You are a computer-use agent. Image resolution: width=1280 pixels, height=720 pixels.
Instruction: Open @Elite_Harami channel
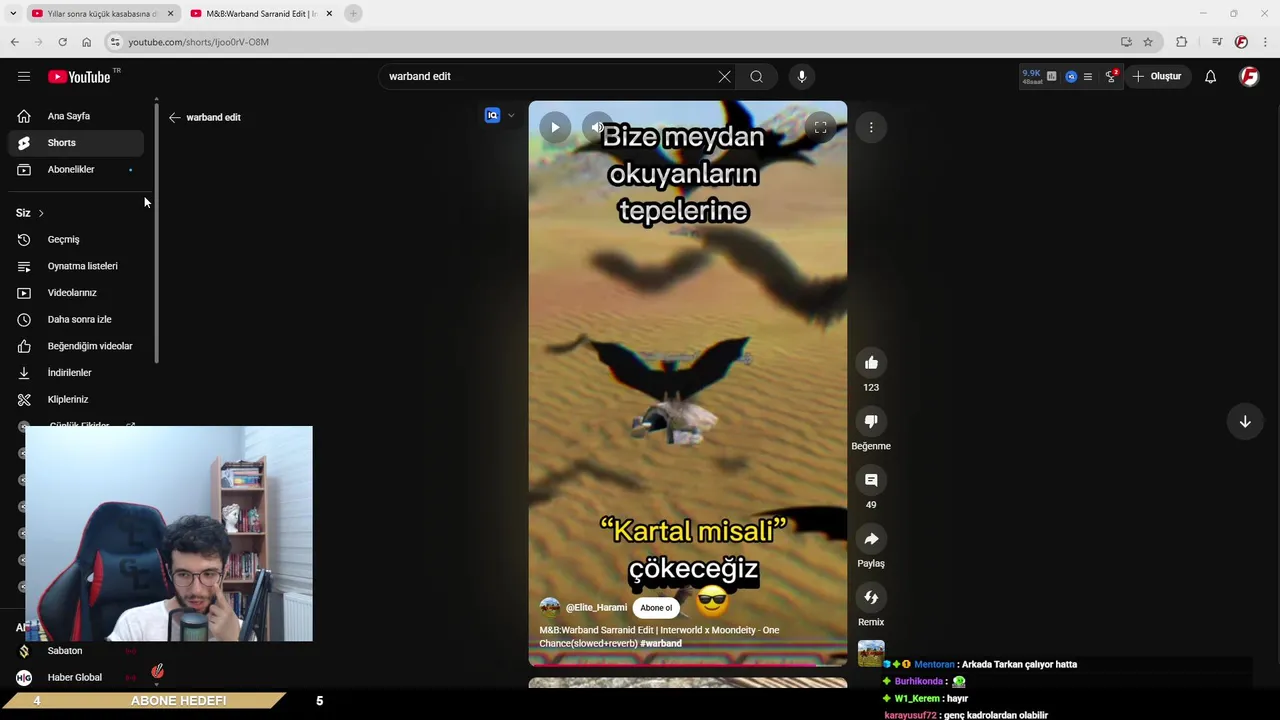pyautogui.click(x=596, y=608)
